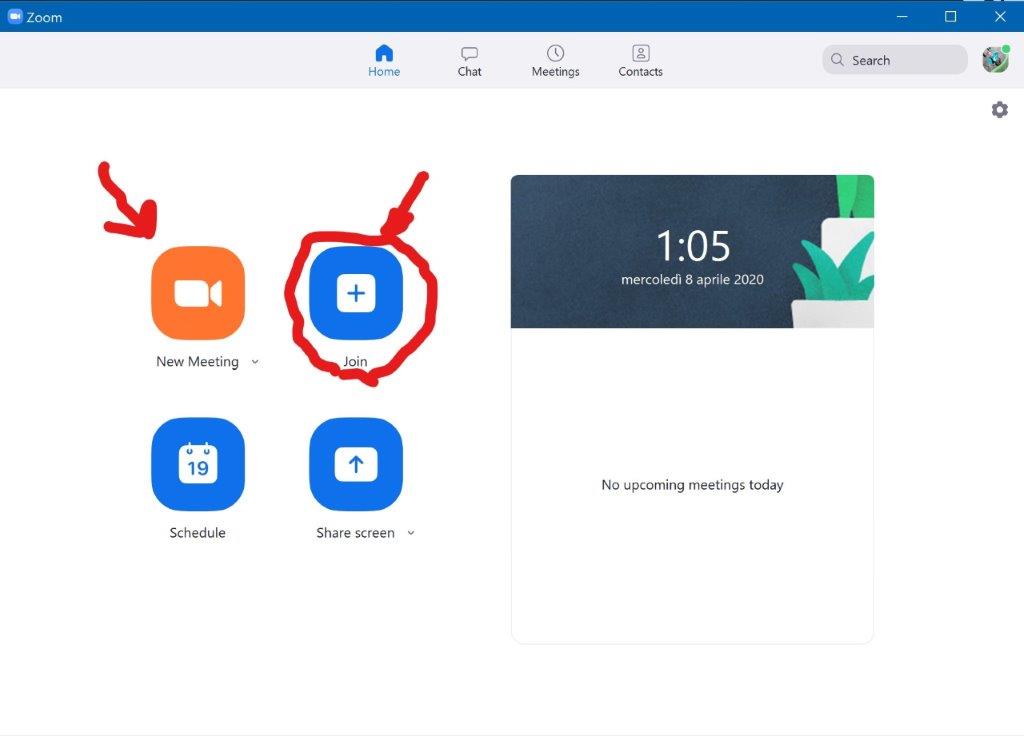Click the "No upcoming meetings today" text
Screen dimensions: 1024x736
tap(692, 485)
